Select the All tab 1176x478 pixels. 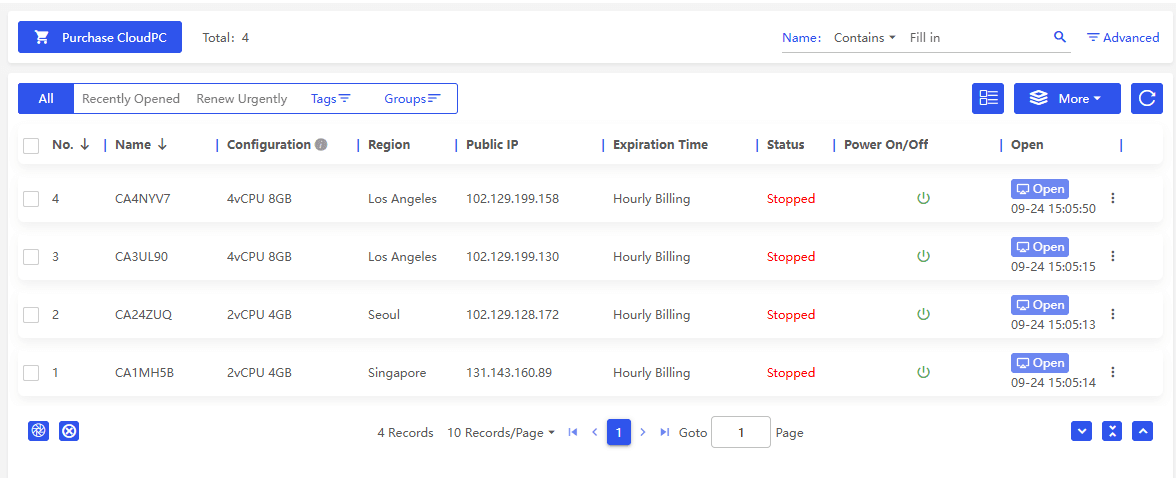click(x=46, y=98)
